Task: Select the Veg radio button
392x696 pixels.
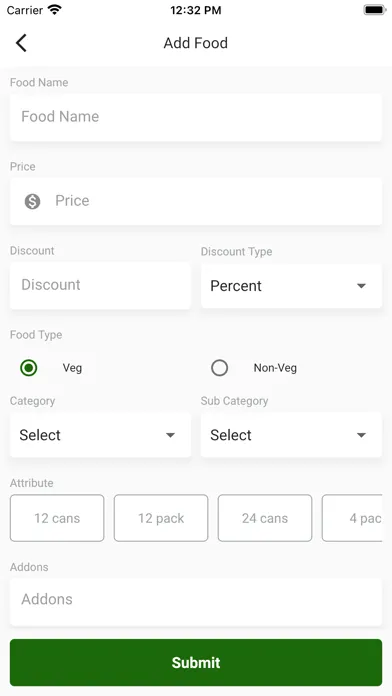Action: tap(29, 368)
